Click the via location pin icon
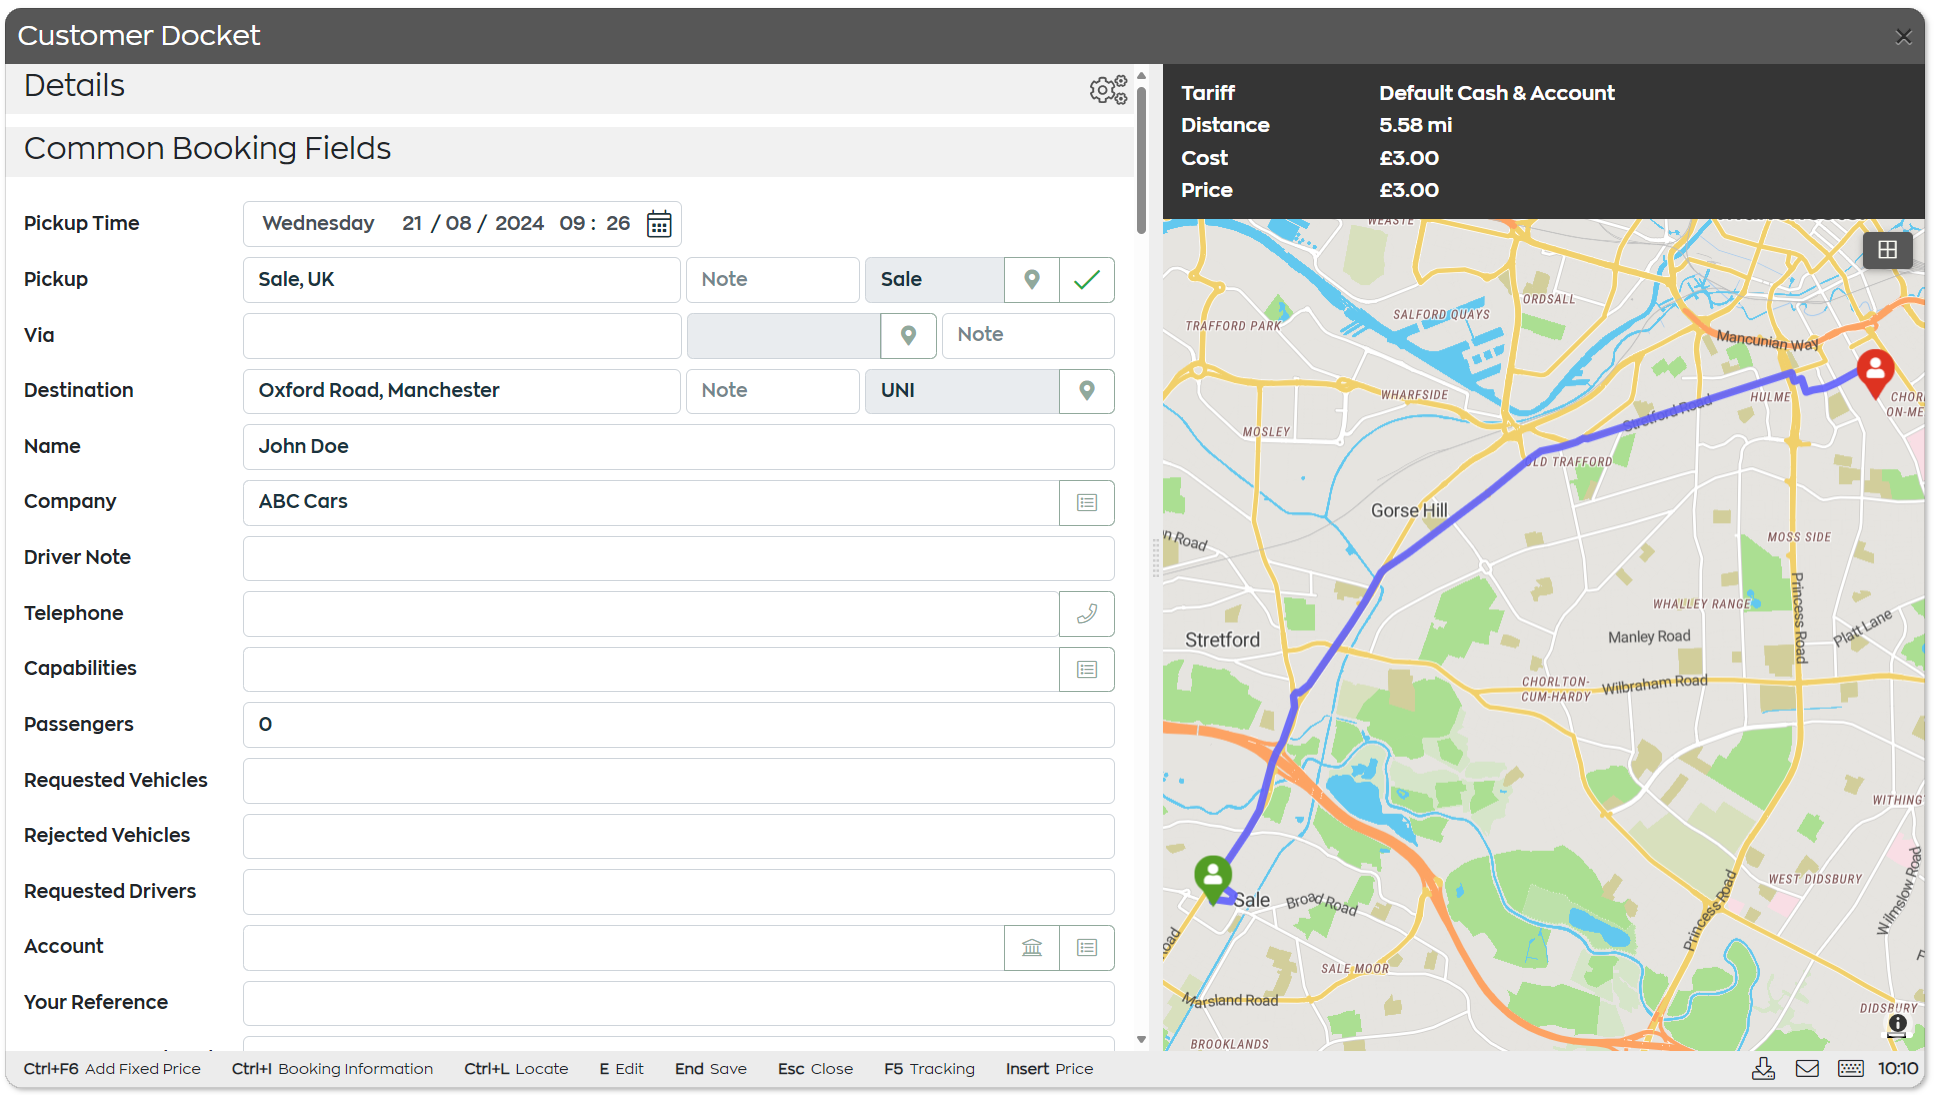1935x1095 pixels. 908,335
